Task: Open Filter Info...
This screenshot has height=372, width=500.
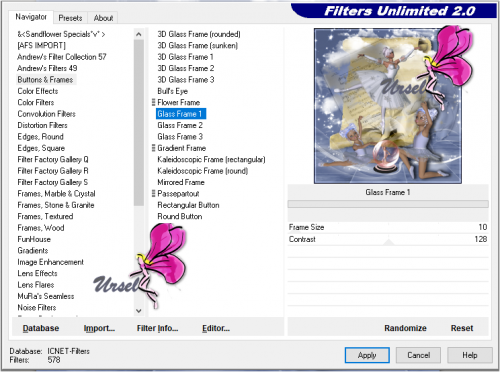Action: [x=157, y=328]
